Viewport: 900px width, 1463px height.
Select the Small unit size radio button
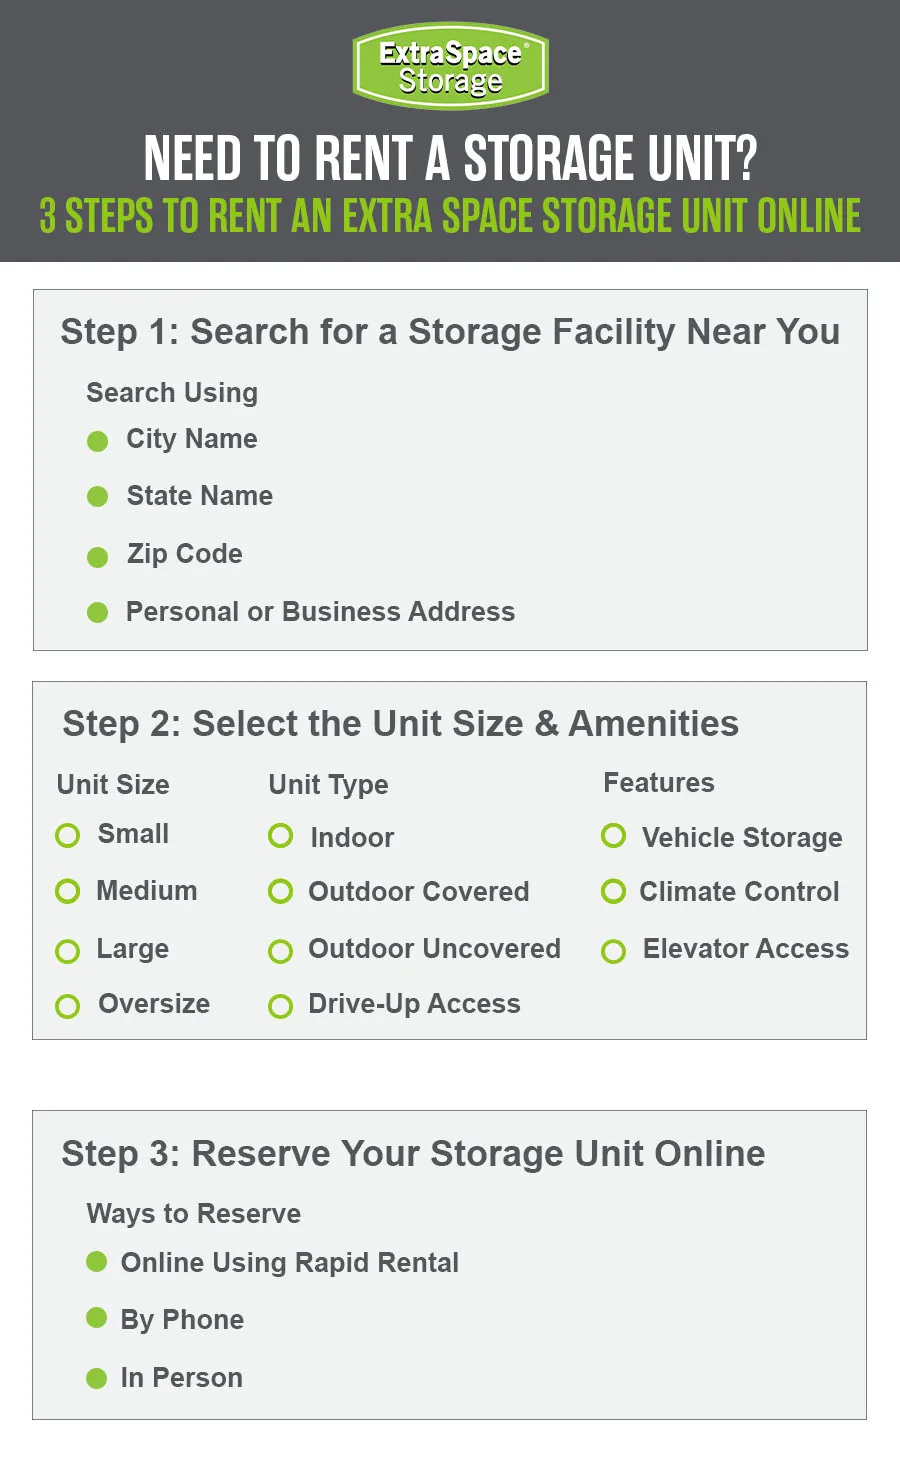click(x=68, y=835)
